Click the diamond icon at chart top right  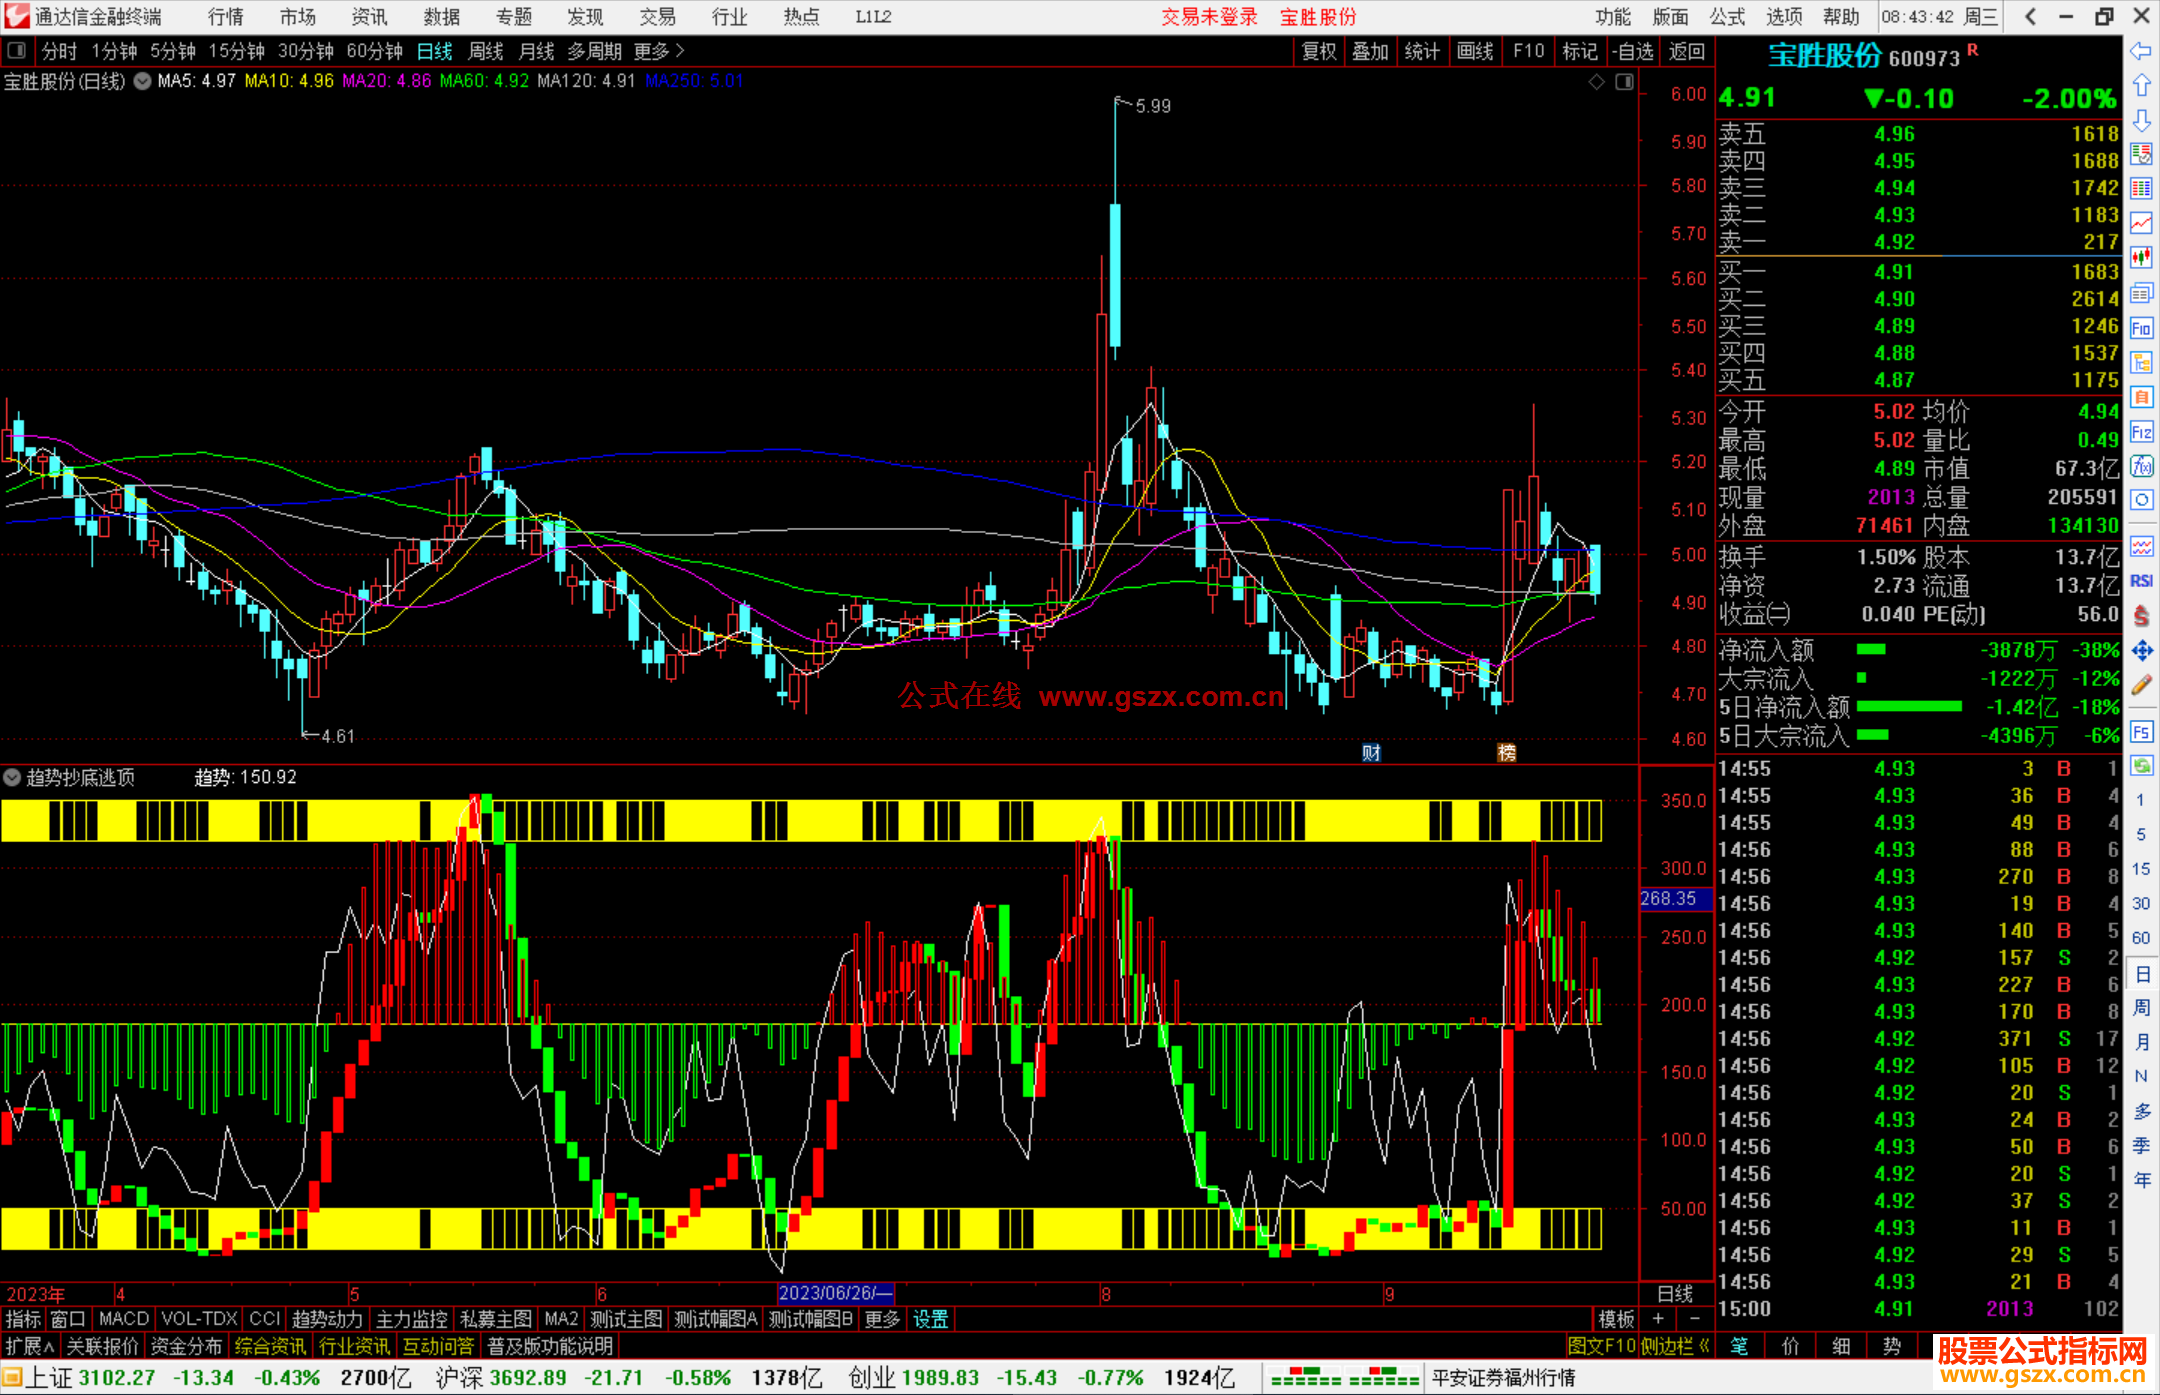(x=1597, y=82)
